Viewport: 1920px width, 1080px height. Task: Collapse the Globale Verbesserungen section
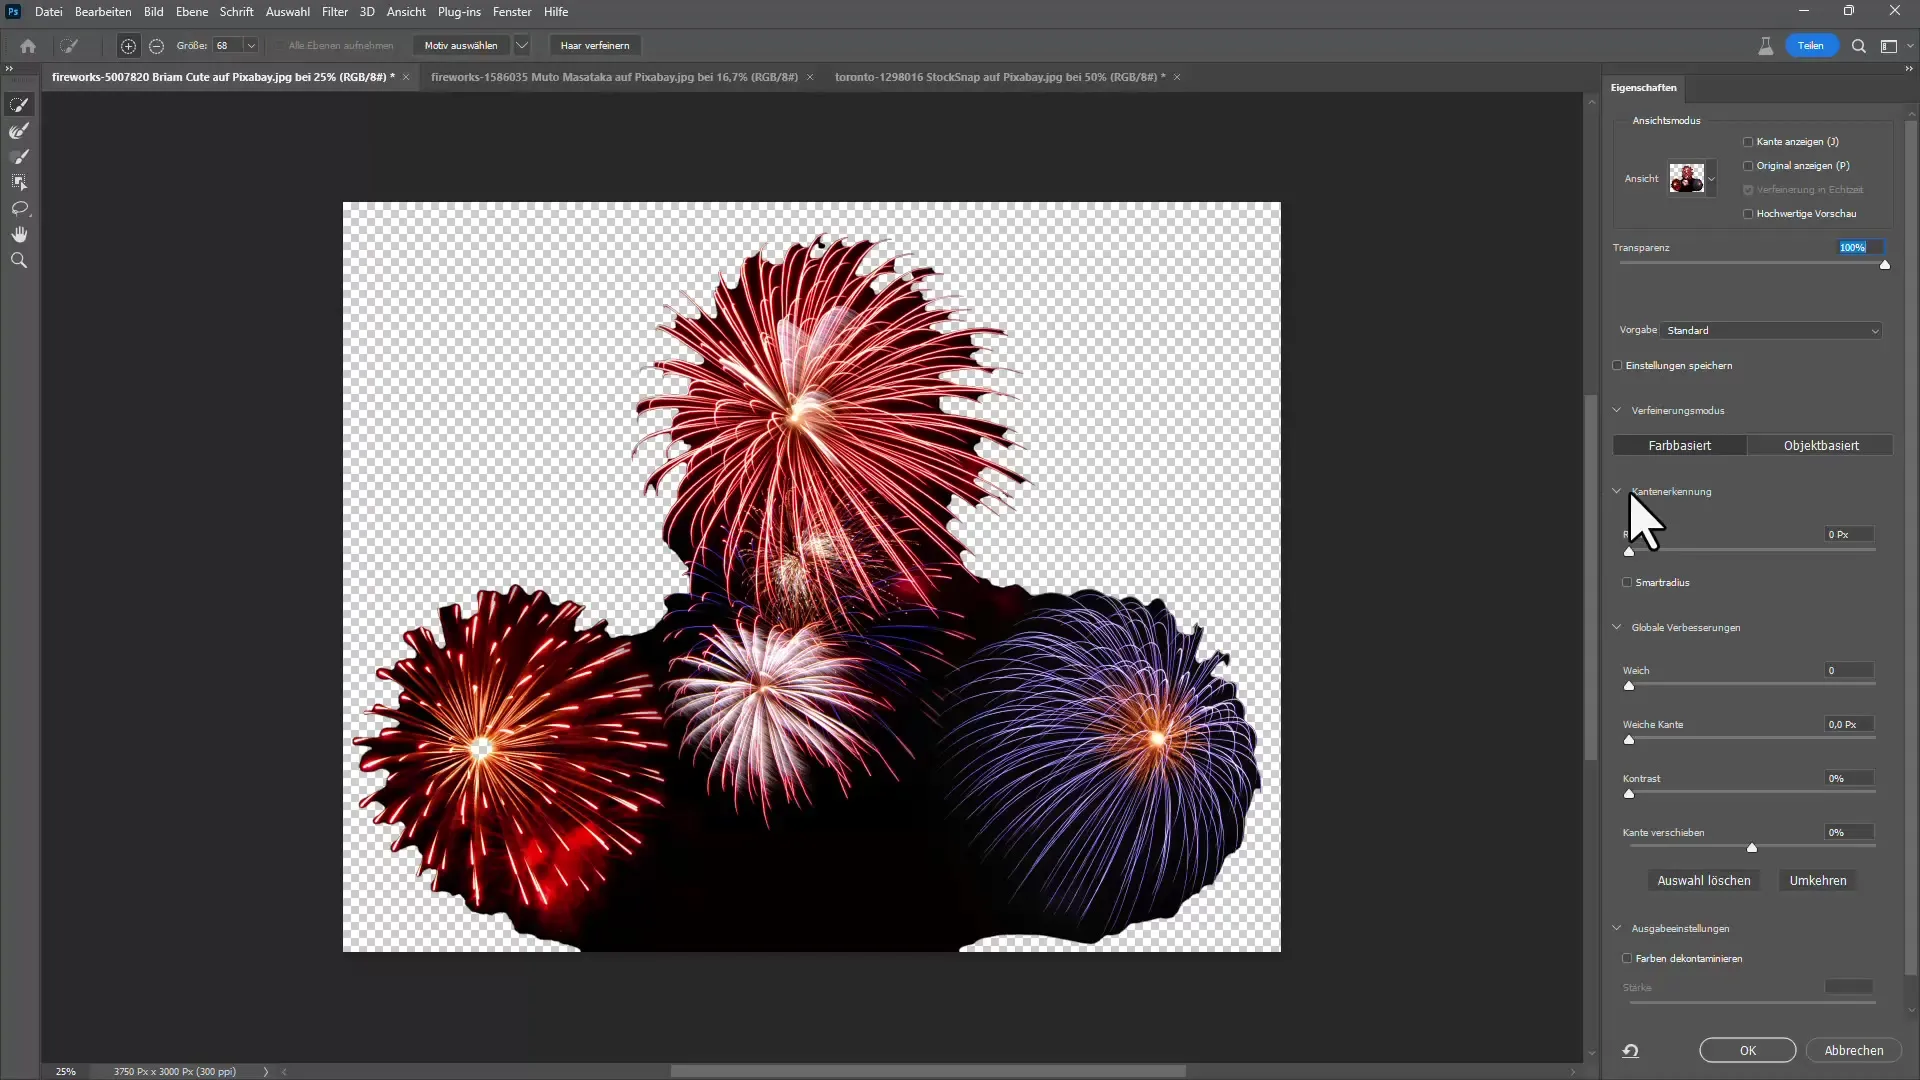[x=1617, y=628]
